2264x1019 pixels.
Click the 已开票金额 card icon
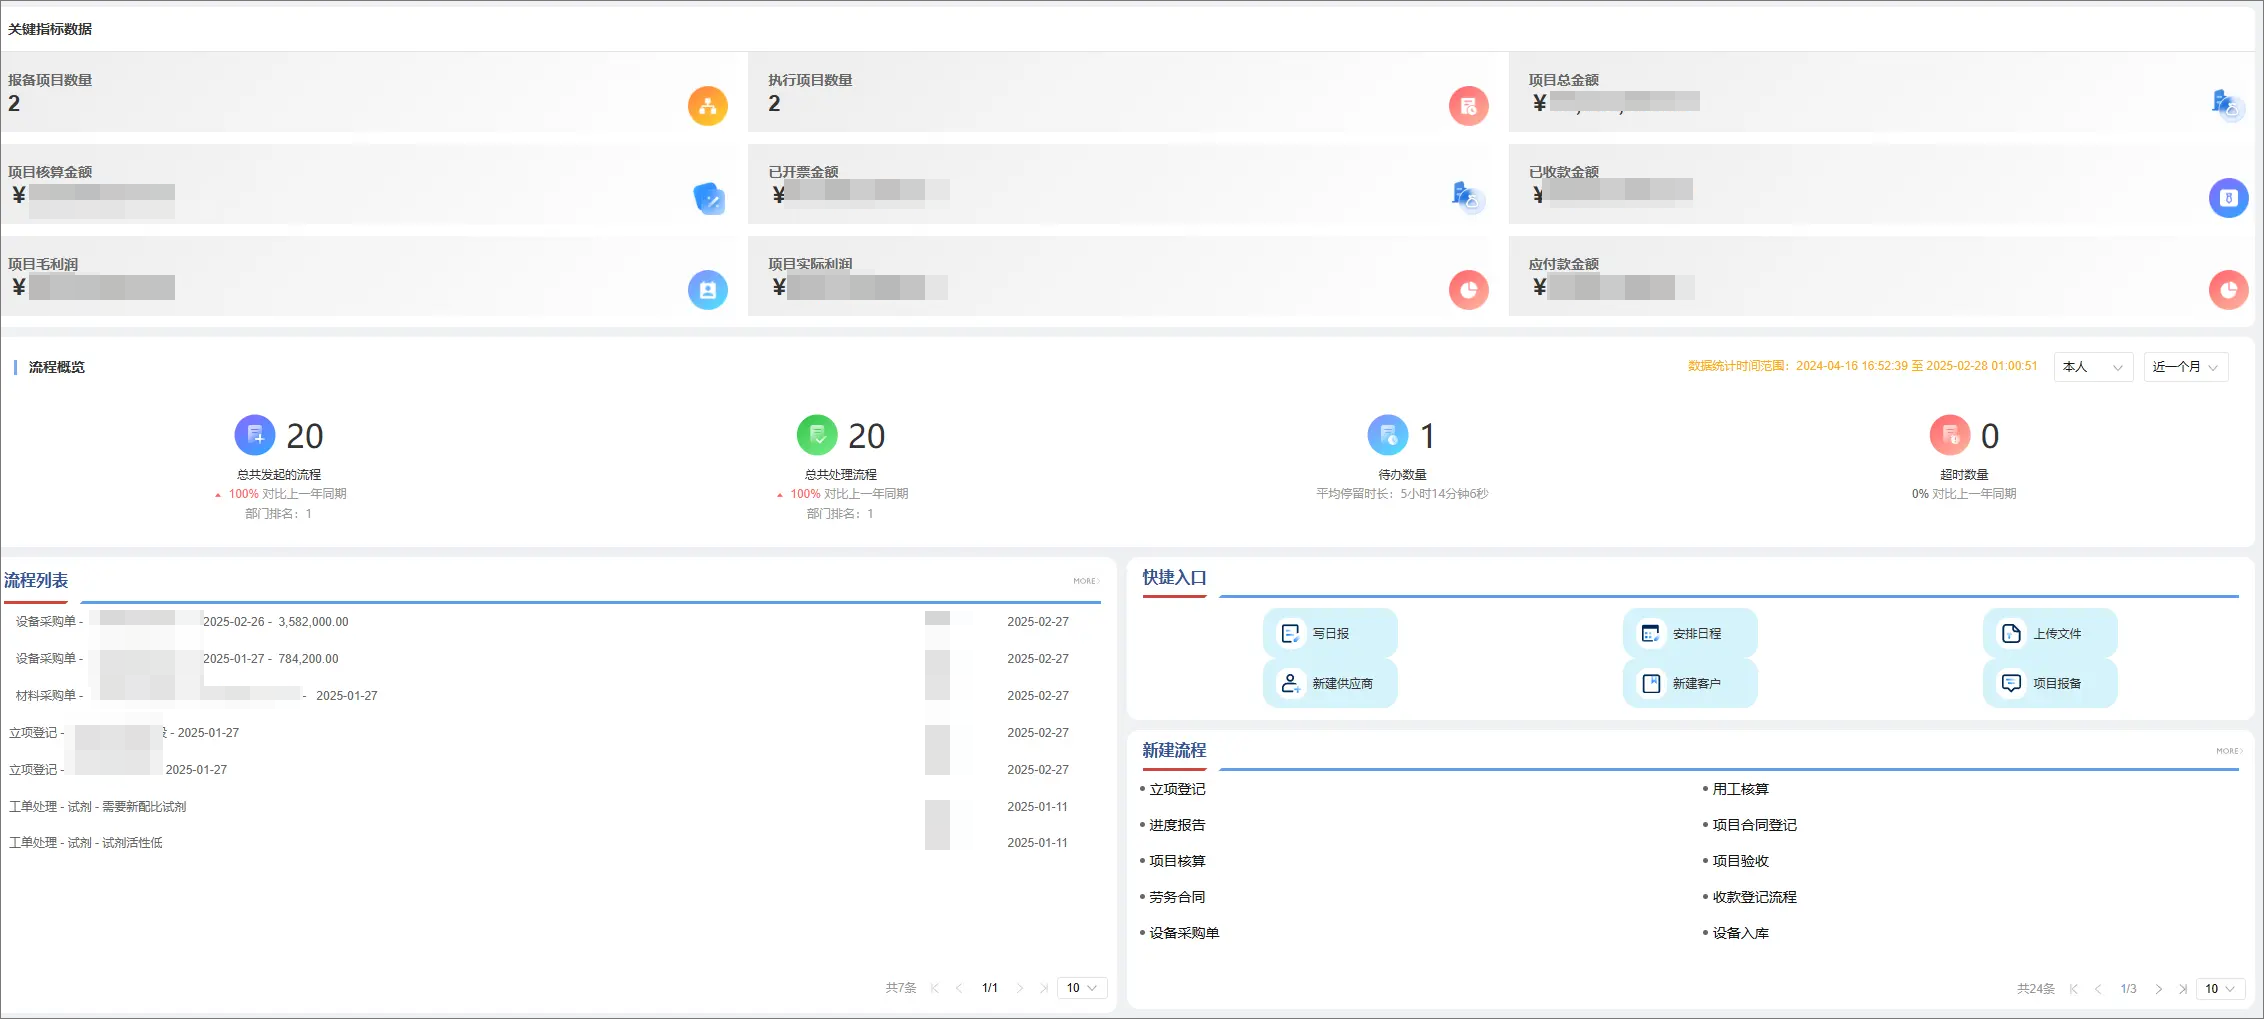1468,197
